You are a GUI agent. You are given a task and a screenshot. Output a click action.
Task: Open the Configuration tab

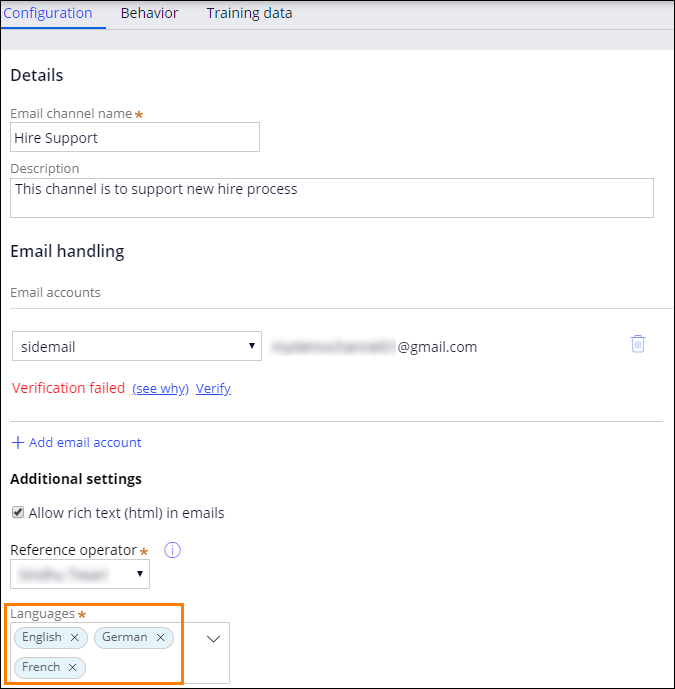click(x=48, y=14)
